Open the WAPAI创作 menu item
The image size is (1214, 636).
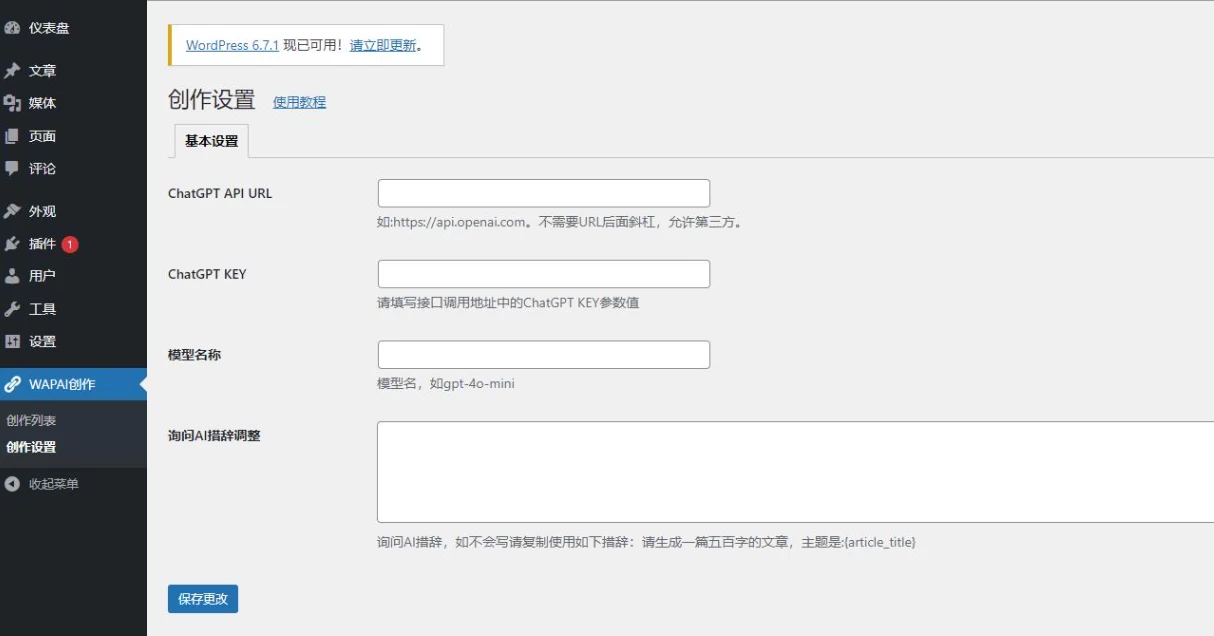62,384
